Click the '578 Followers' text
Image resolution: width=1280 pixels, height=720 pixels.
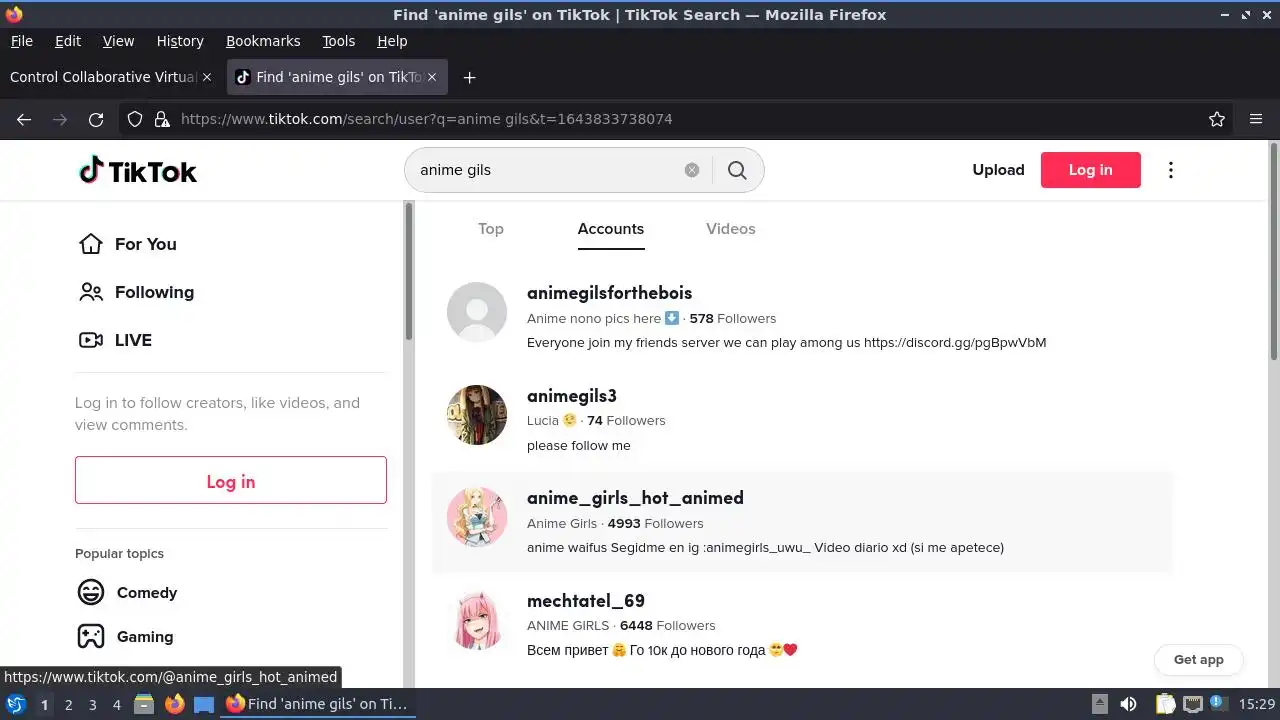coord(733,318)
